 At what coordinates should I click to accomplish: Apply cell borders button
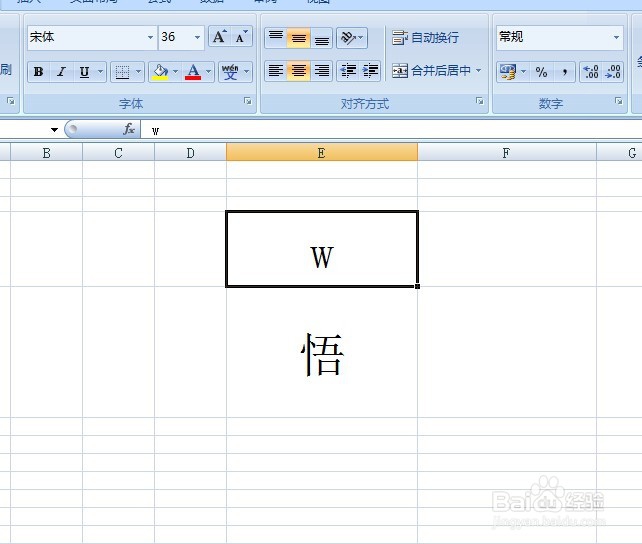(x=122, y=72)
